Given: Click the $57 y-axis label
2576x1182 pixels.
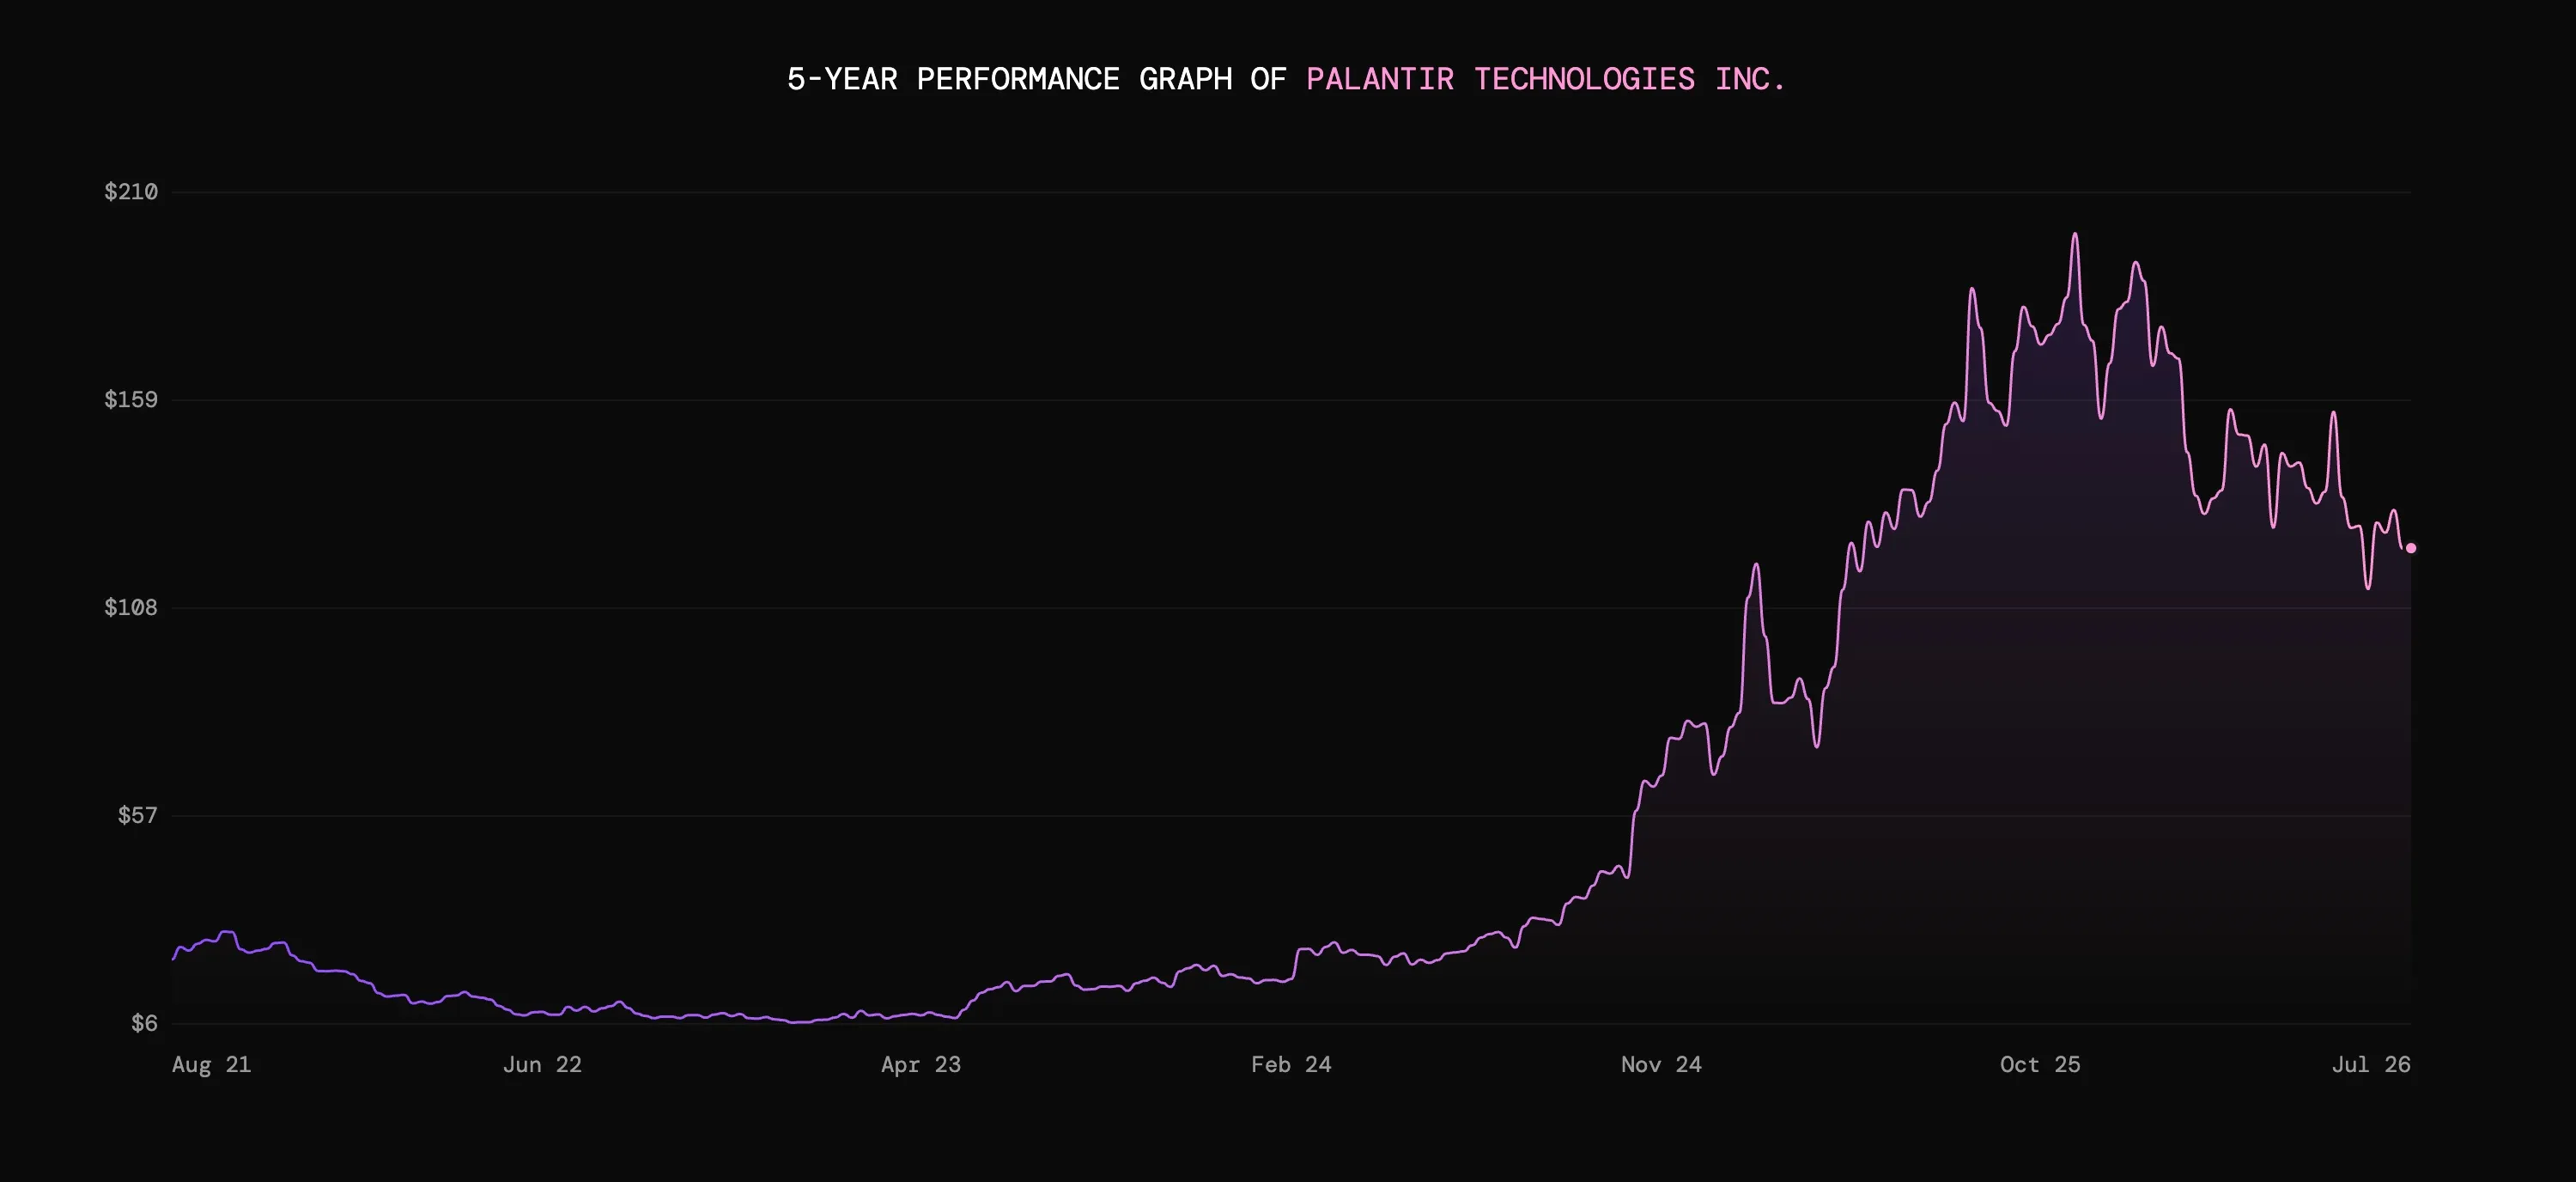Looking at the screenshot, I should pos(138,815).
